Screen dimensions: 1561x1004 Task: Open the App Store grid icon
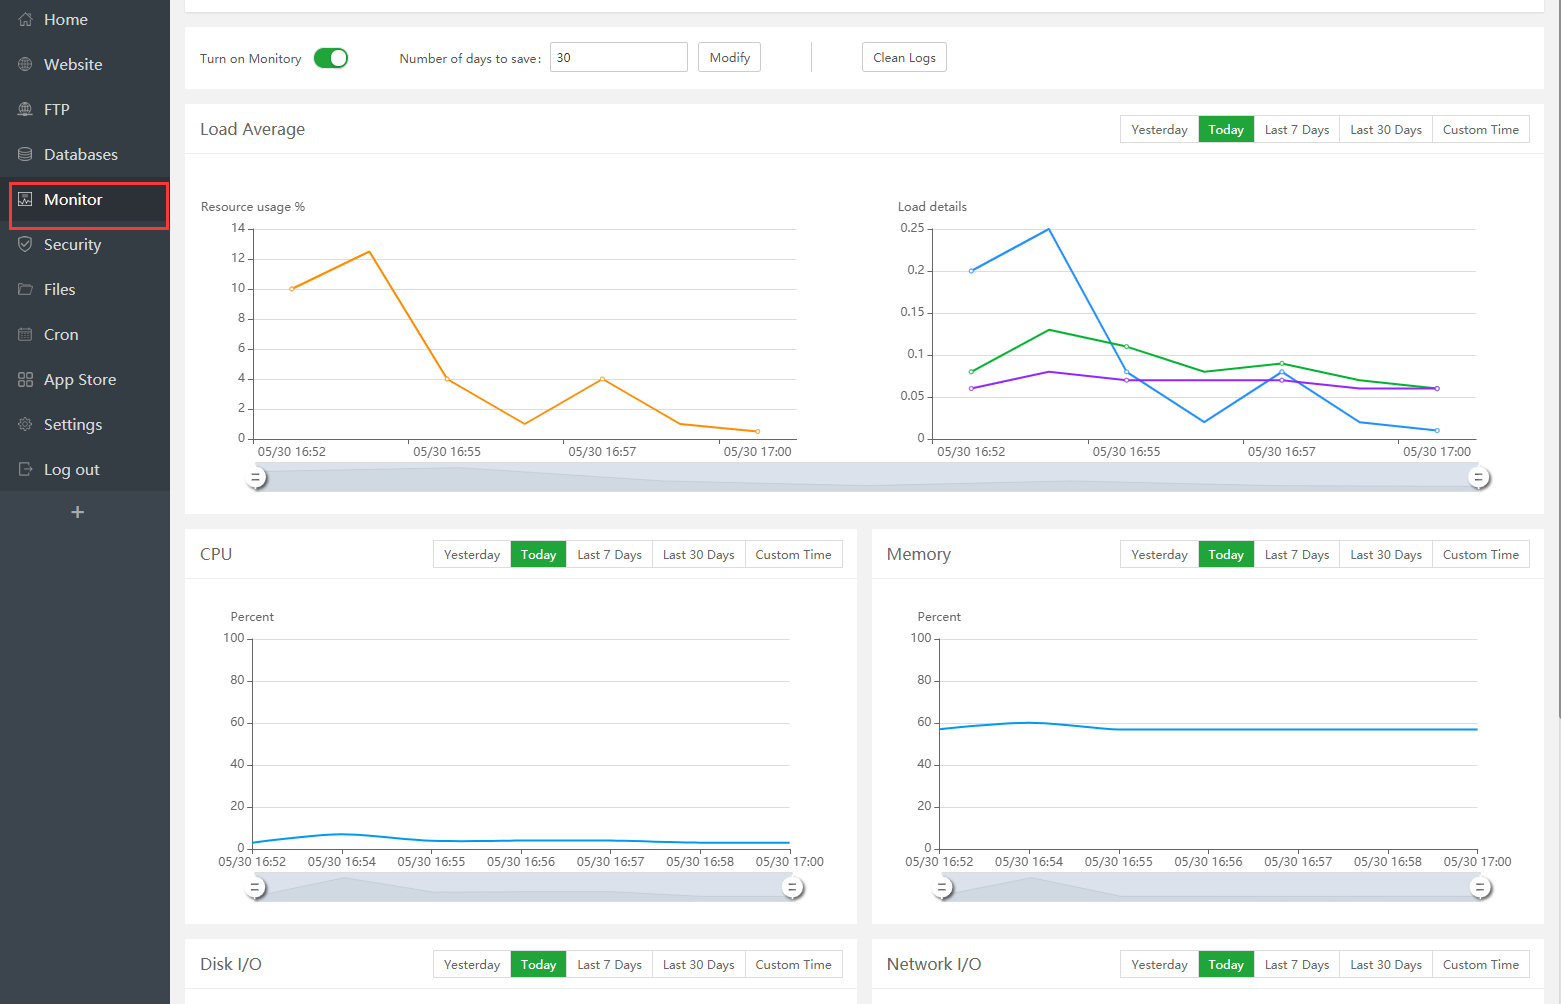(25, 380)
